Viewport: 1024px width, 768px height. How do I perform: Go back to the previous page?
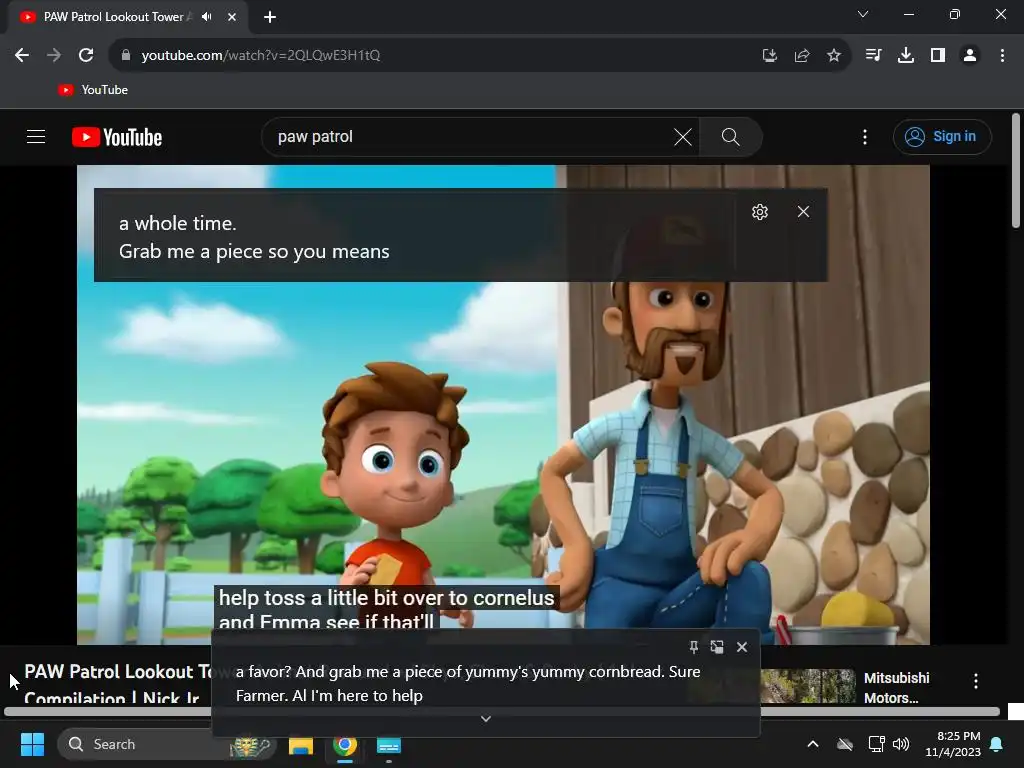click(x=22, y=56)
